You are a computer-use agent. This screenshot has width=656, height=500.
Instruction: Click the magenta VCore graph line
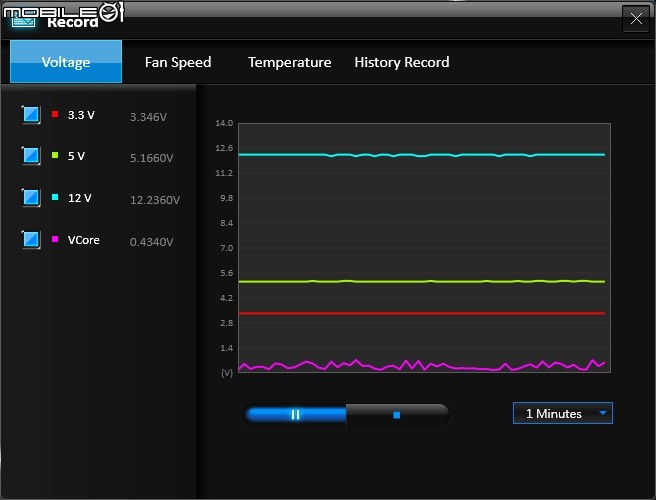[x=422, y=365]
